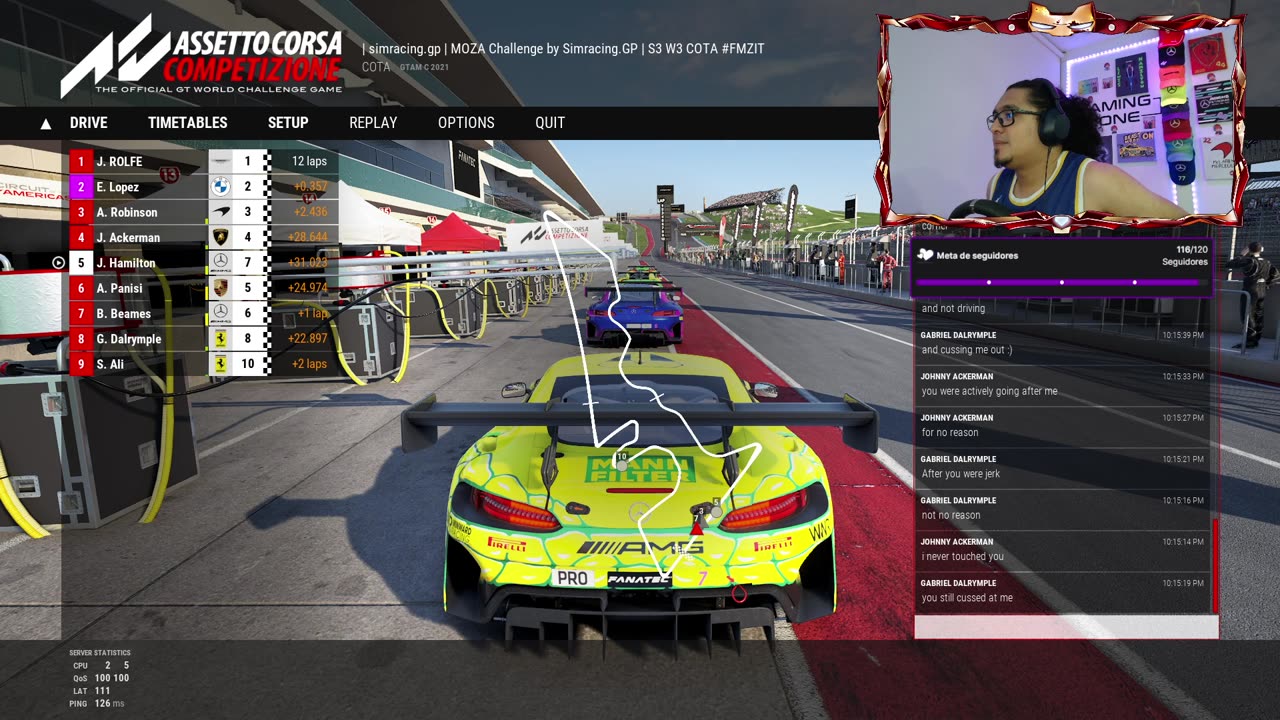Click the Ferrari logo in G. Dalrymple row
This screenshot has width=1280, height=720.
[221, 339]
